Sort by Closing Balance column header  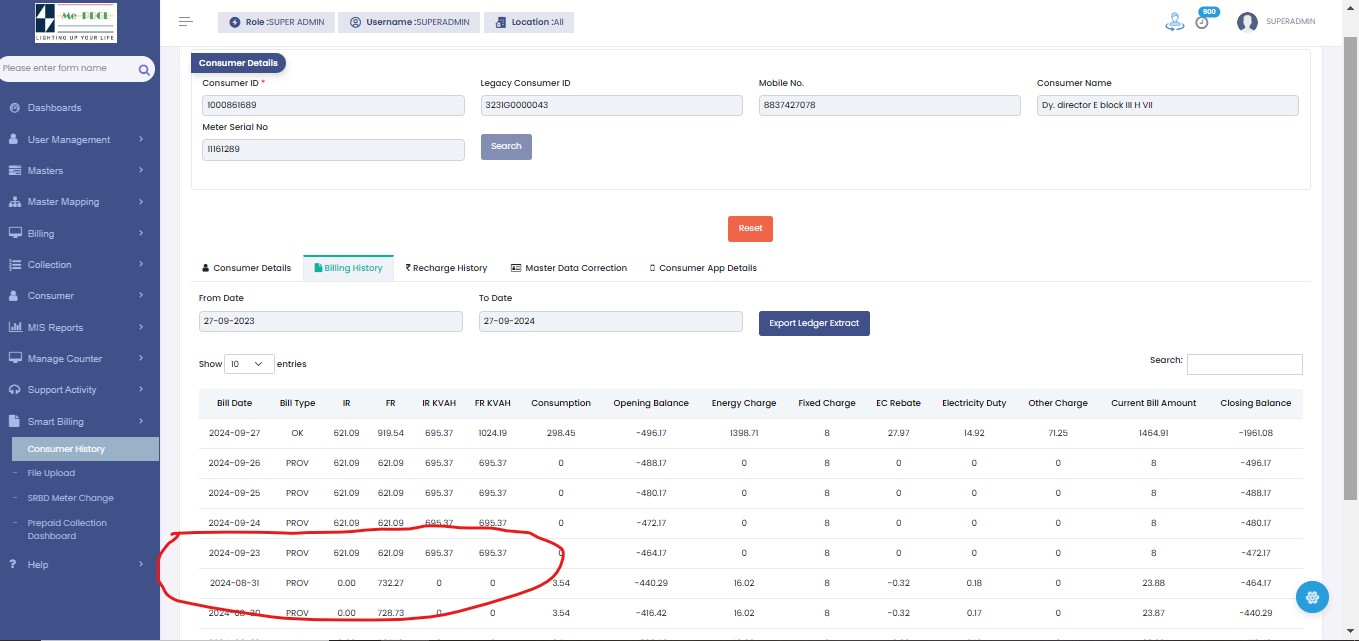[1255, 403]
